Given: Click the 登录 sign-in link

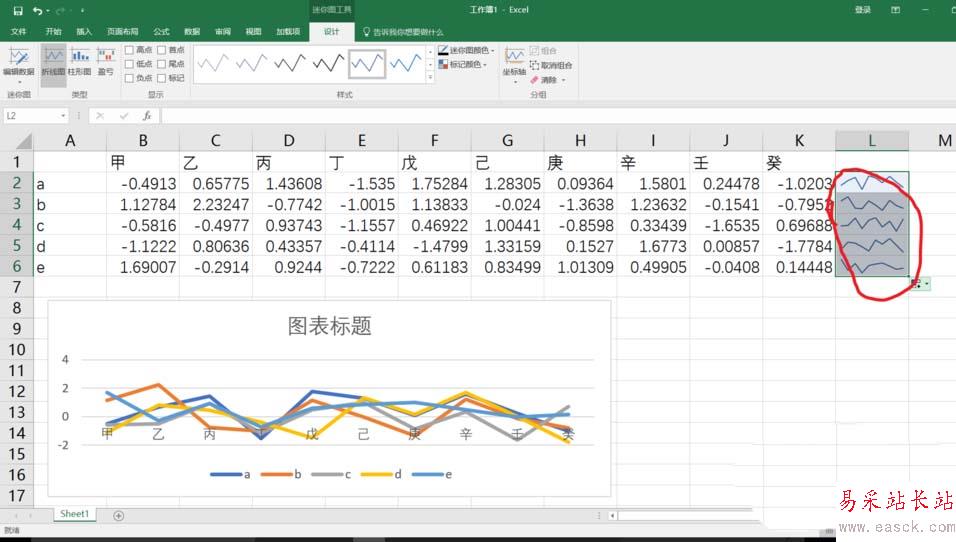Looking at the screenshot, I should click(x=862, y=10).
